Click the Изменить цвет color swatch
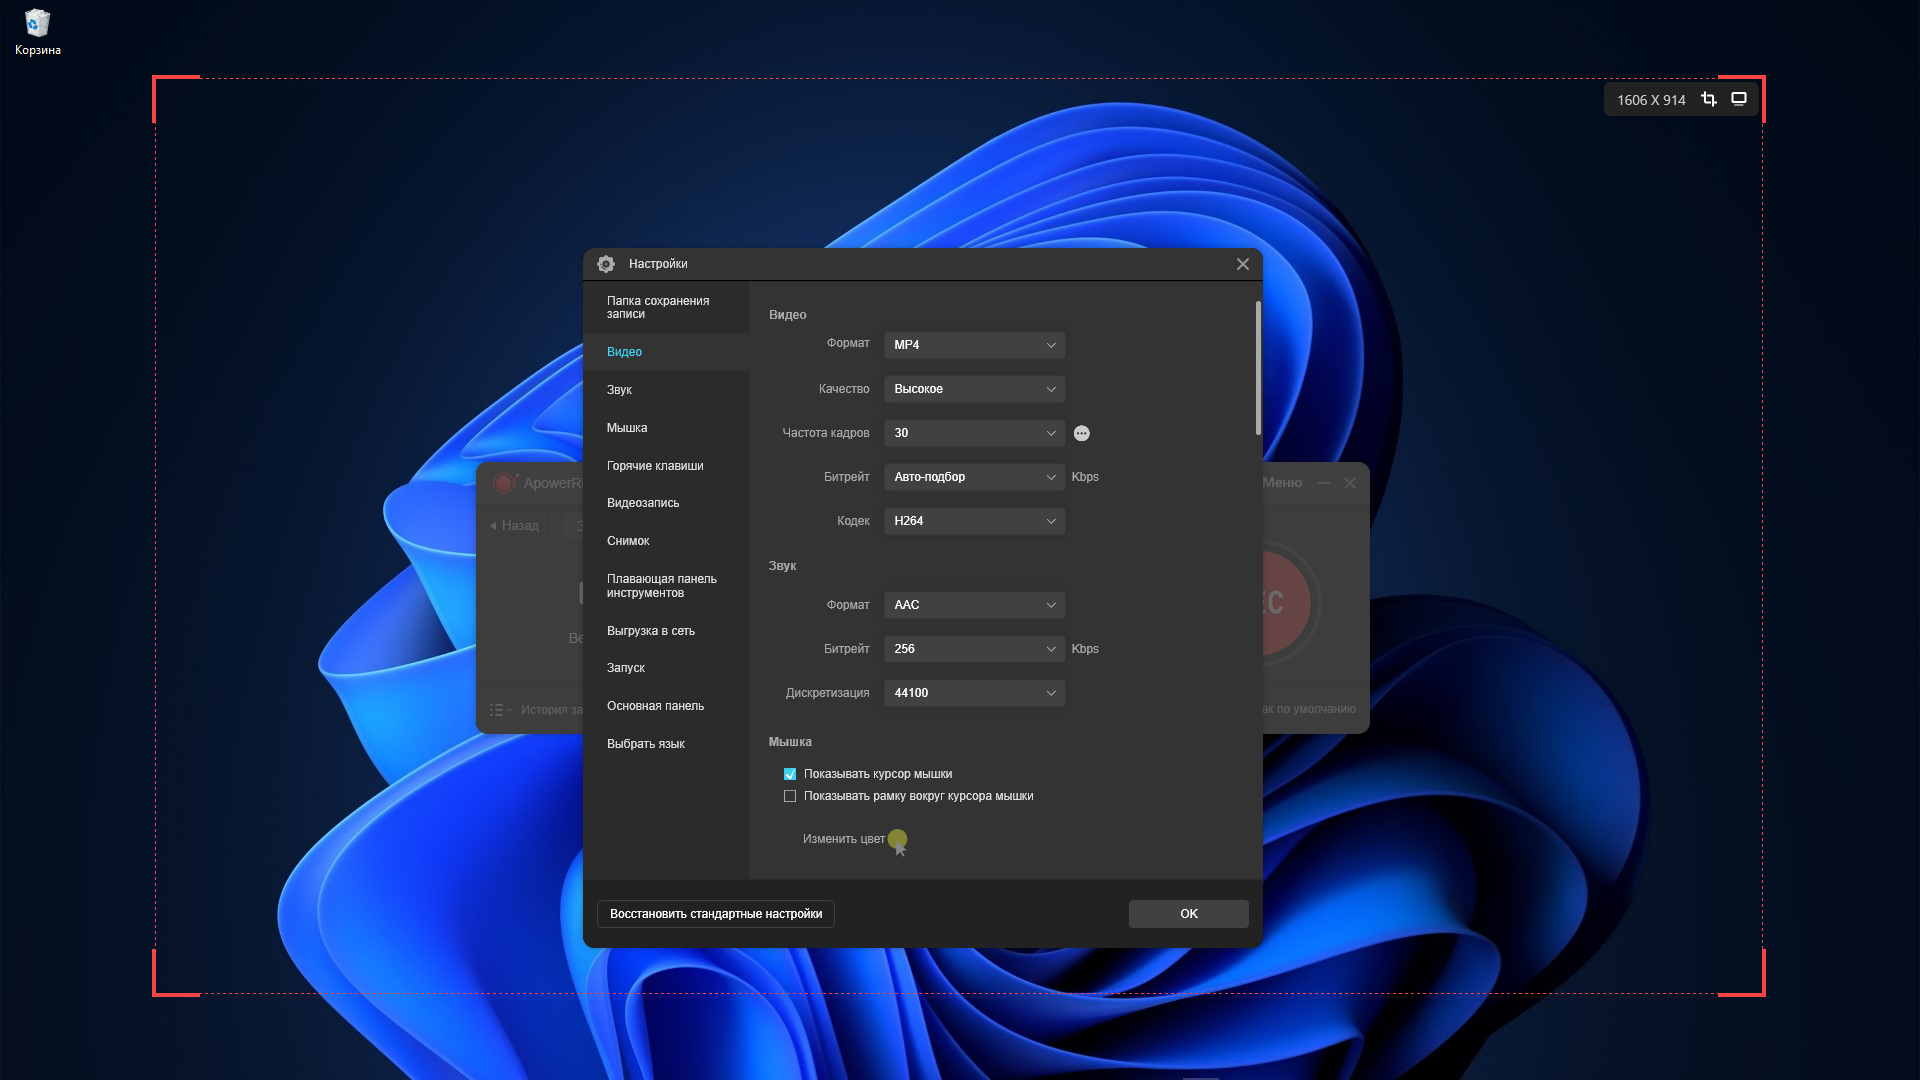Screen dimensions: 1920x1080 pos(897,839)
